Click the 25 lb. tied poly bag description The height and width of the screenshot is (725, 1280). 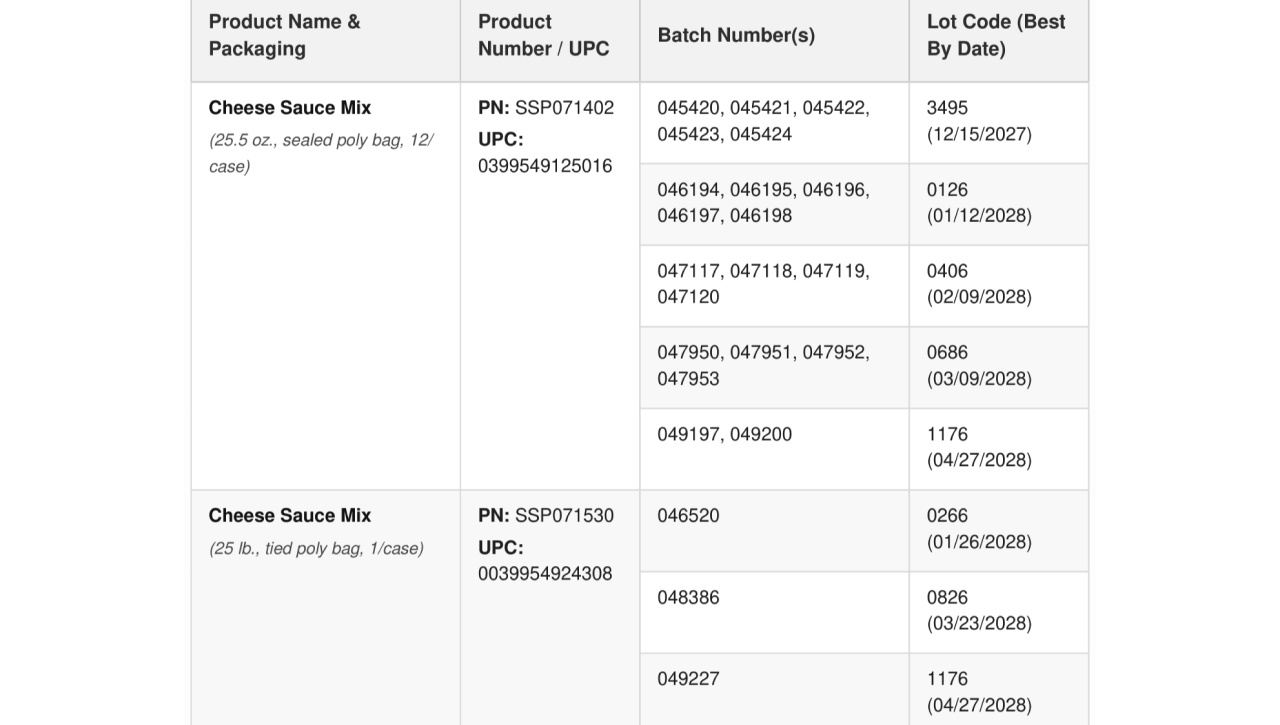click(316, 548)
